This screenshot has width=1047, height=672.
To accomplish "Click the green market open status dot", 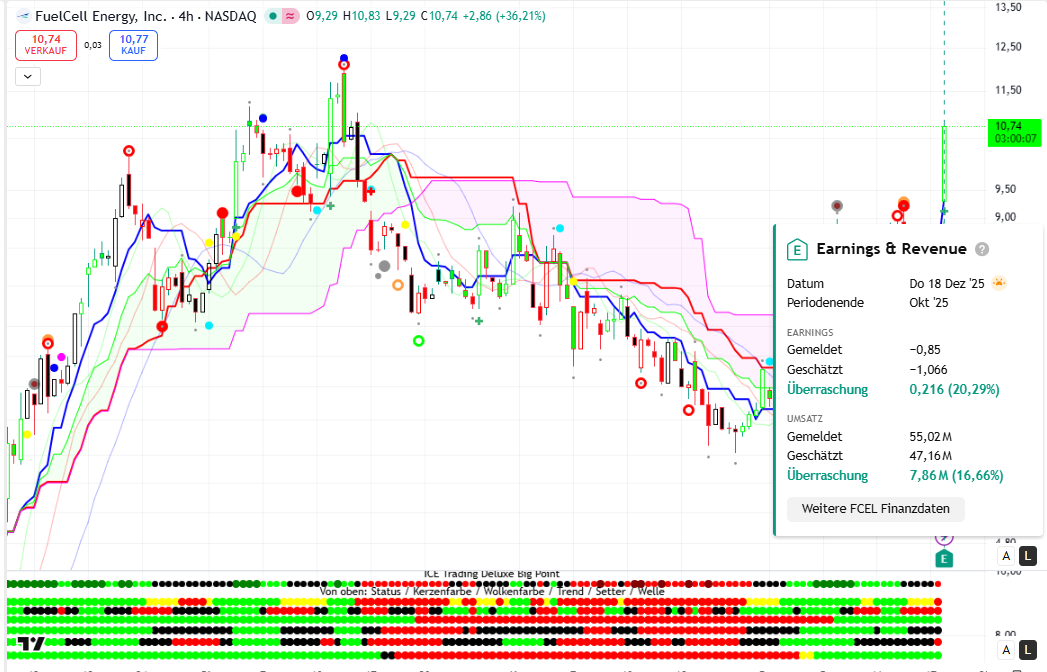I will 272,16.
